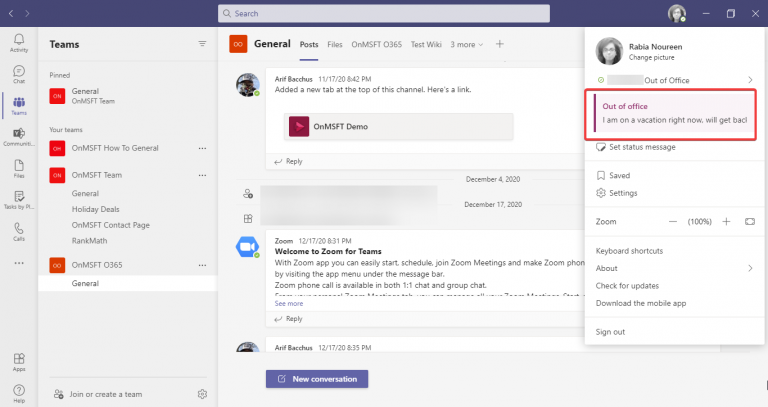Open the OnMSFT O365 tab
Image resolution: width=768 pixels, height=407 pixels.
[376, 45]
